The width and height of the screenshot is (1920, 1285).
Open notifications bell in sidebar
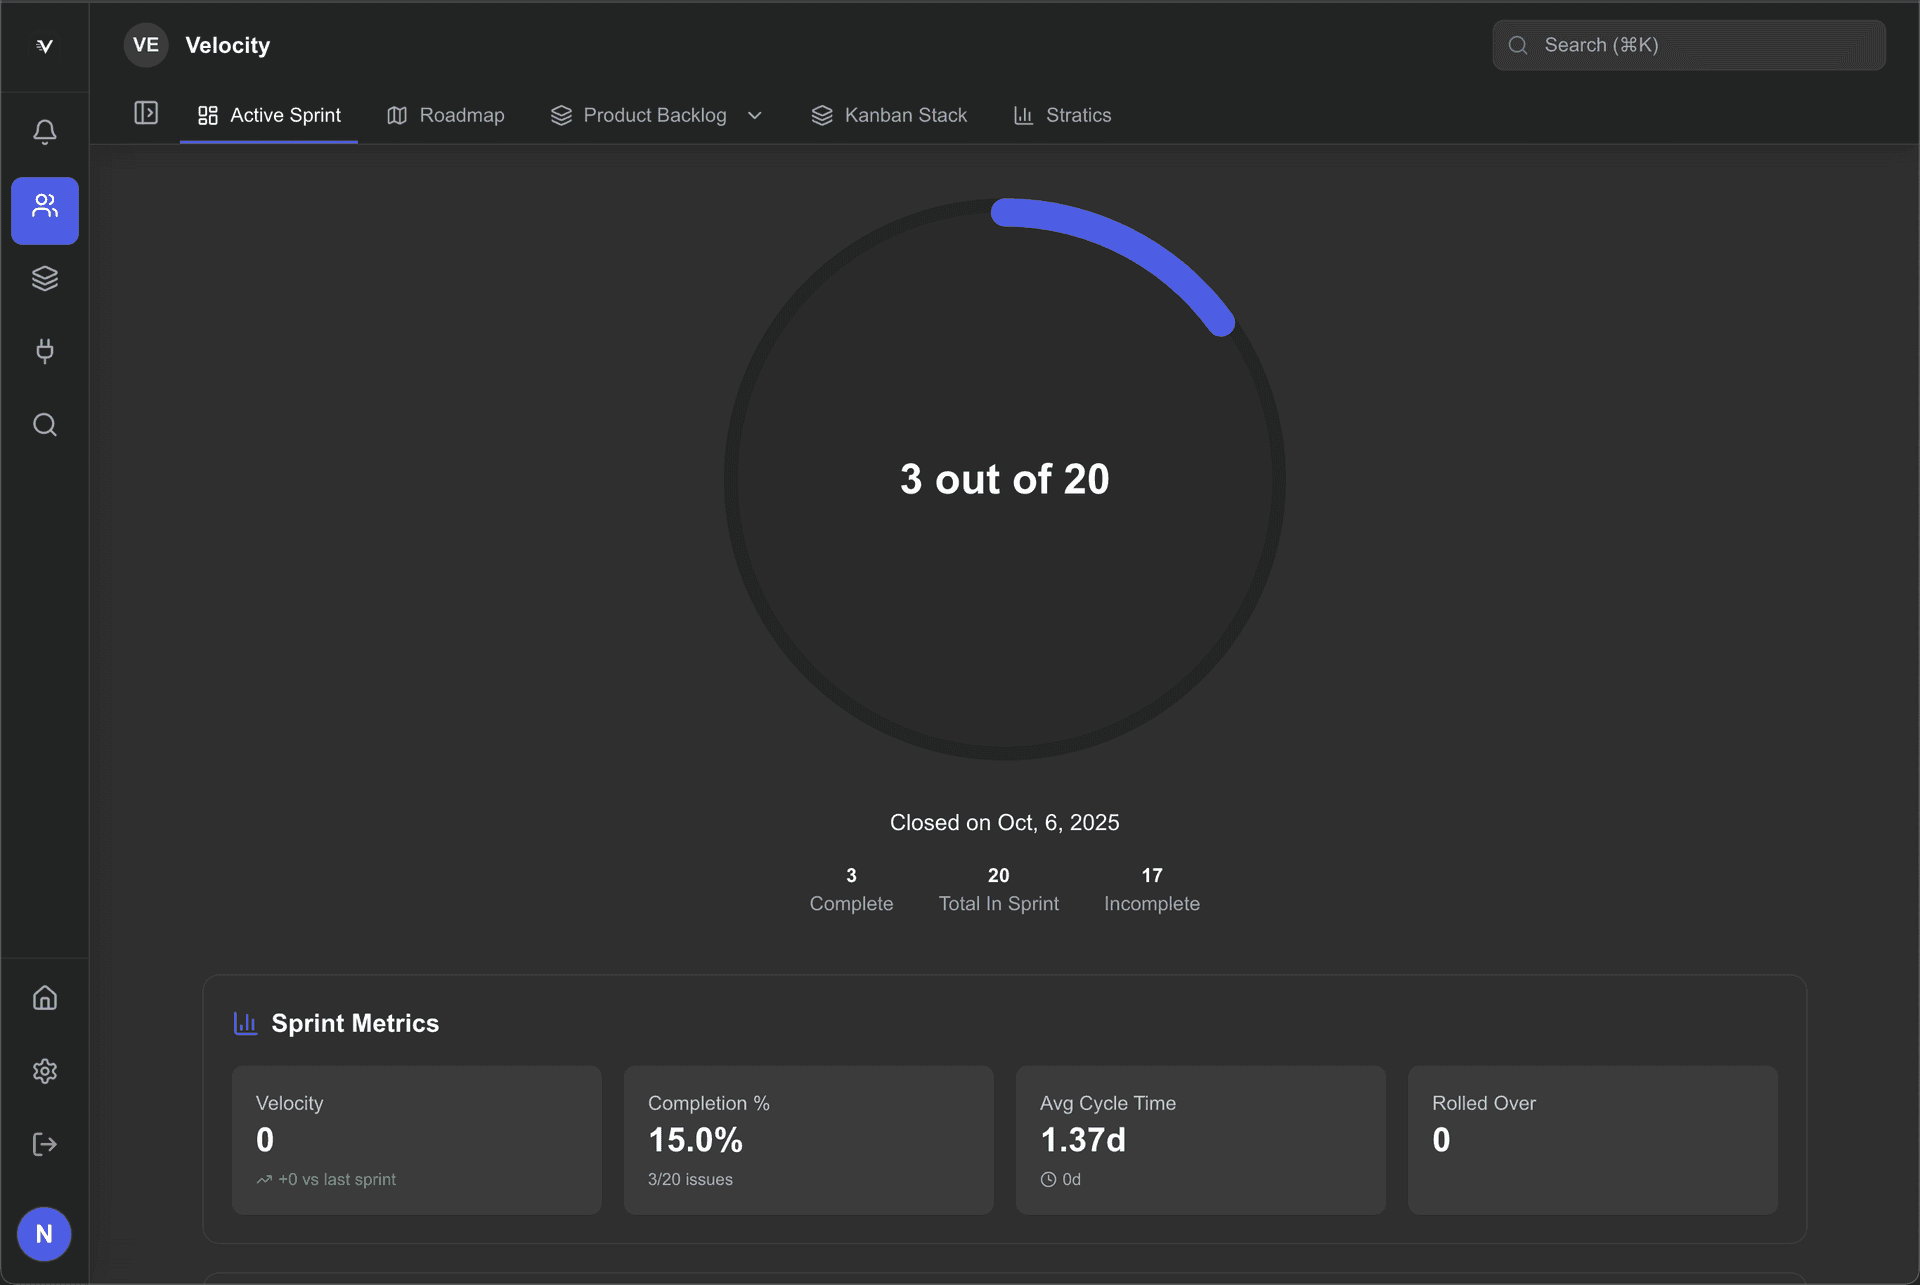pos(44,132)
